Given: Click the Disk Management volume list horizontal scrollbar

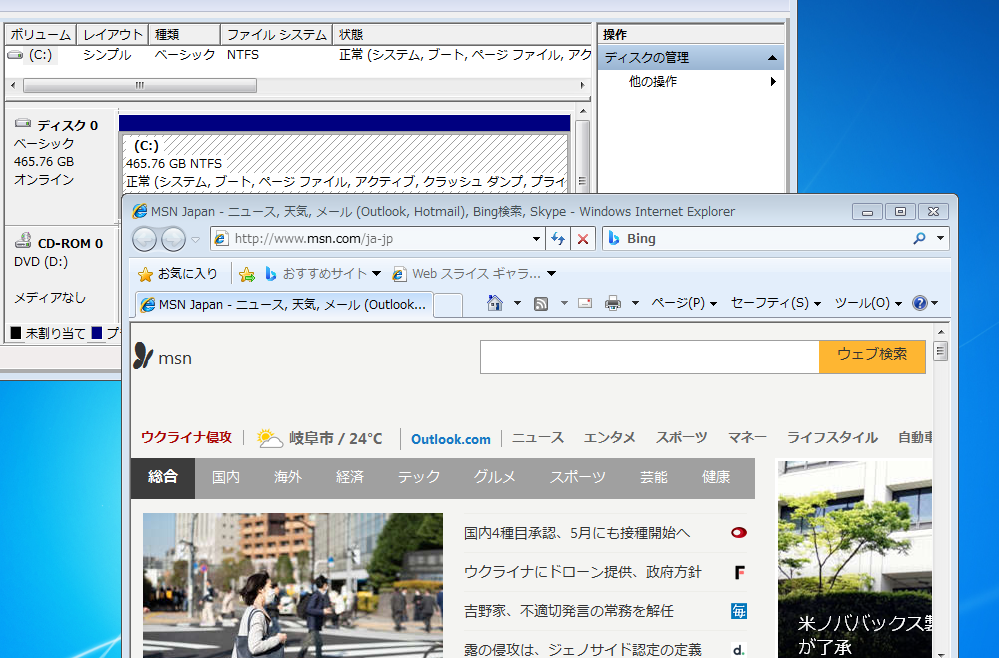Looking at the screenshot, I should point(298,85).
